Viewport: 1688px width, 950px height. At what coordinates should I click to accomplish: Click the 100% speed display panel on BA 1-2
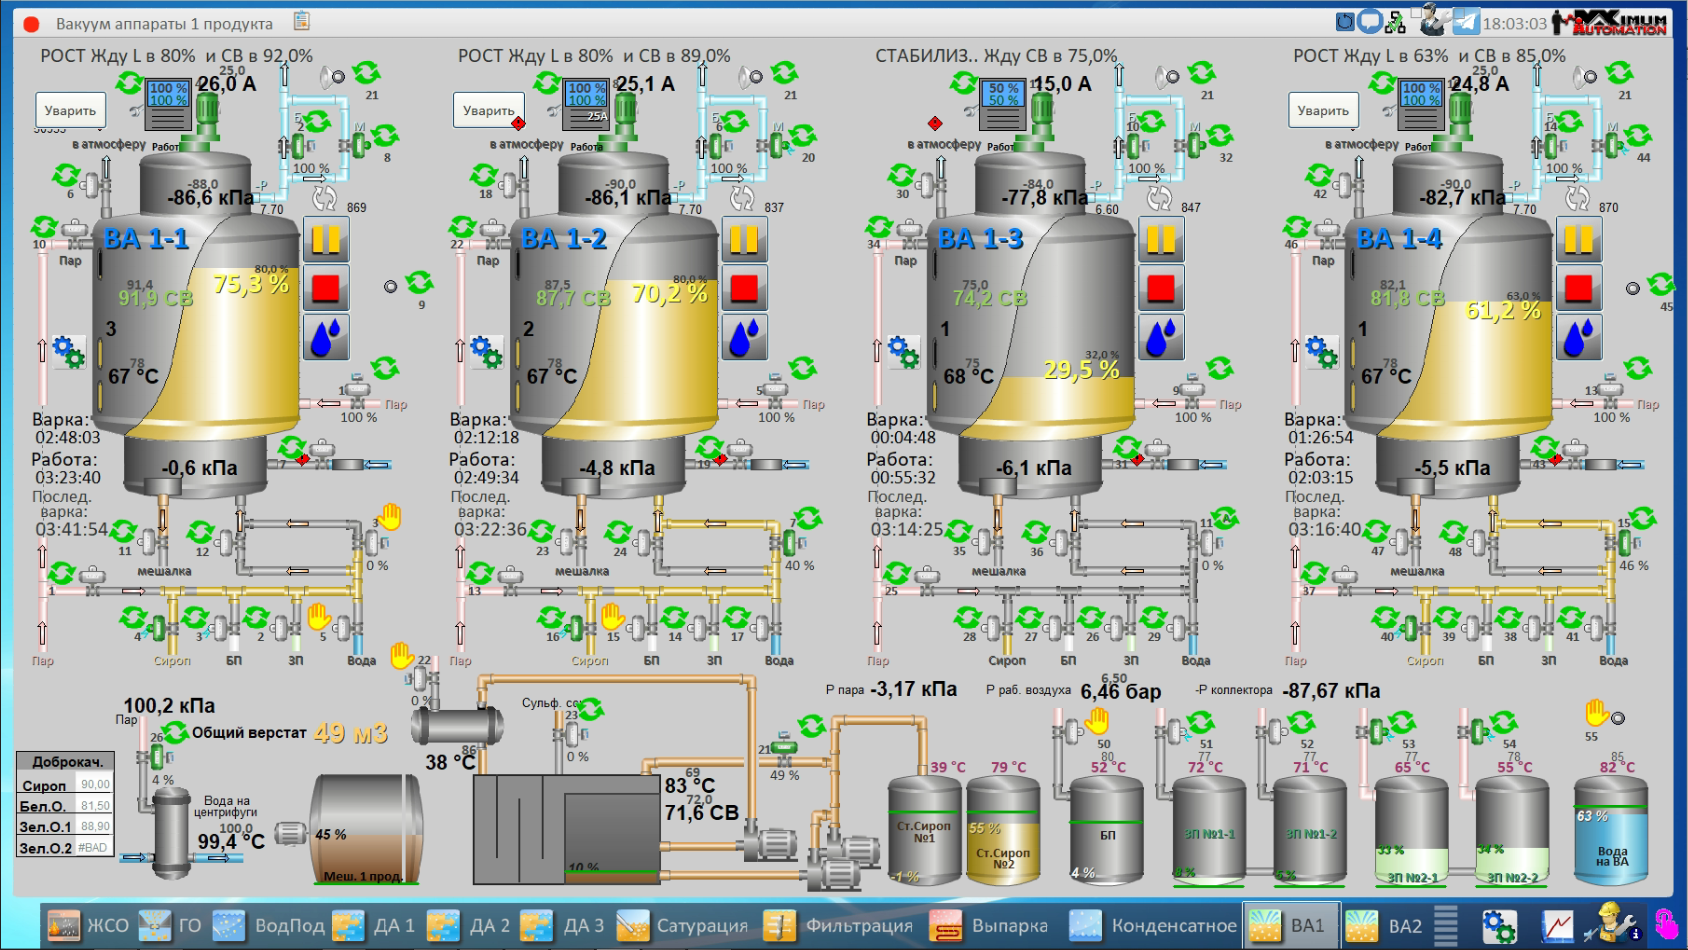[585, 95]
